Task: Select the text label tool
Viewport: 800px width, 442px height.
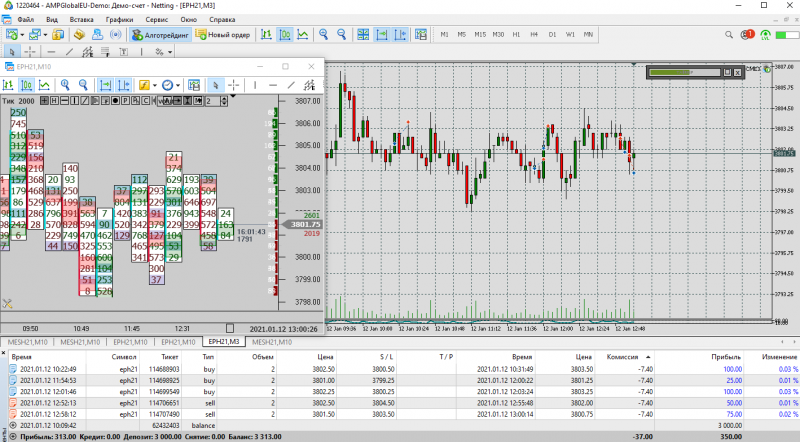Action: (x=123, y=52)
